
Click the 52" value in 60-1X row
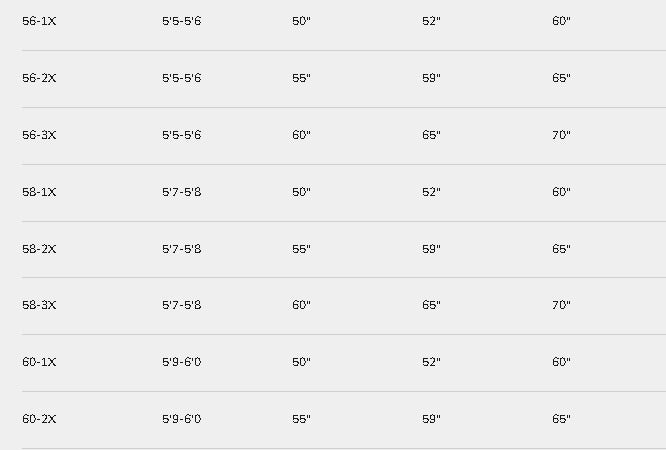click(x=431, y=362)
